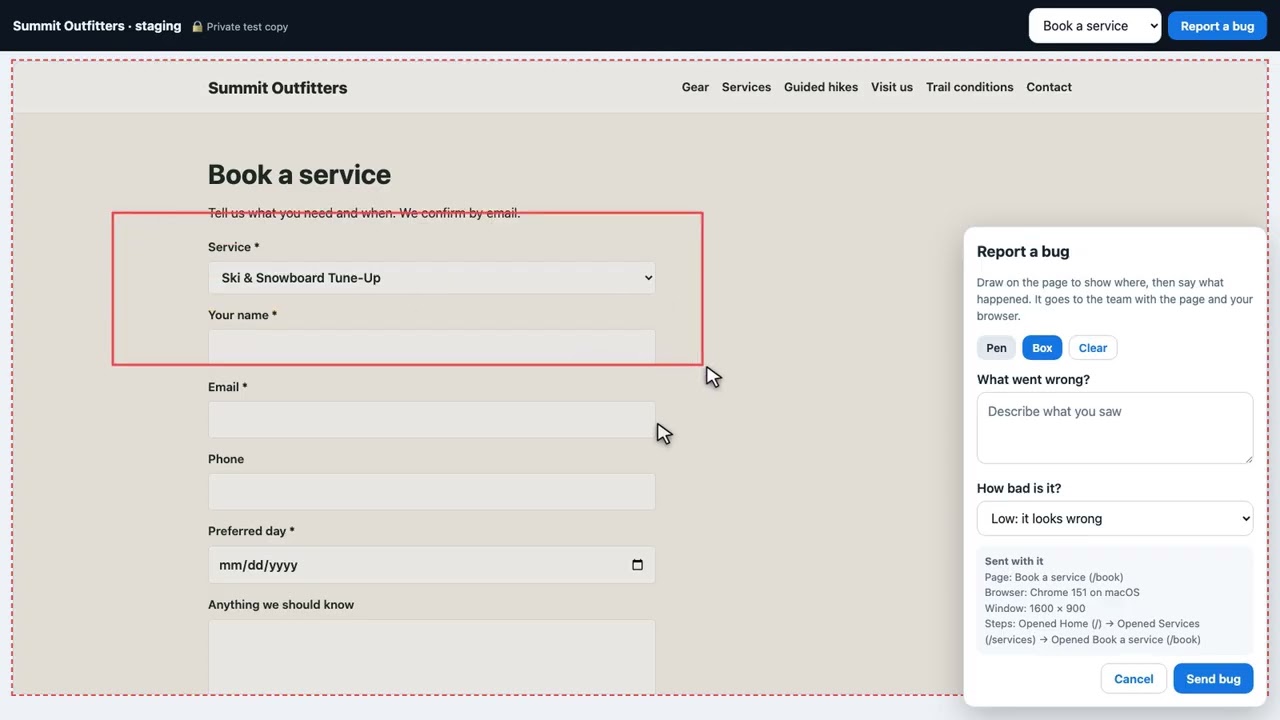Click the 'Book a service' page heading
The height and width of the screenshot is (720, 1280).
[x=299, y=175]
